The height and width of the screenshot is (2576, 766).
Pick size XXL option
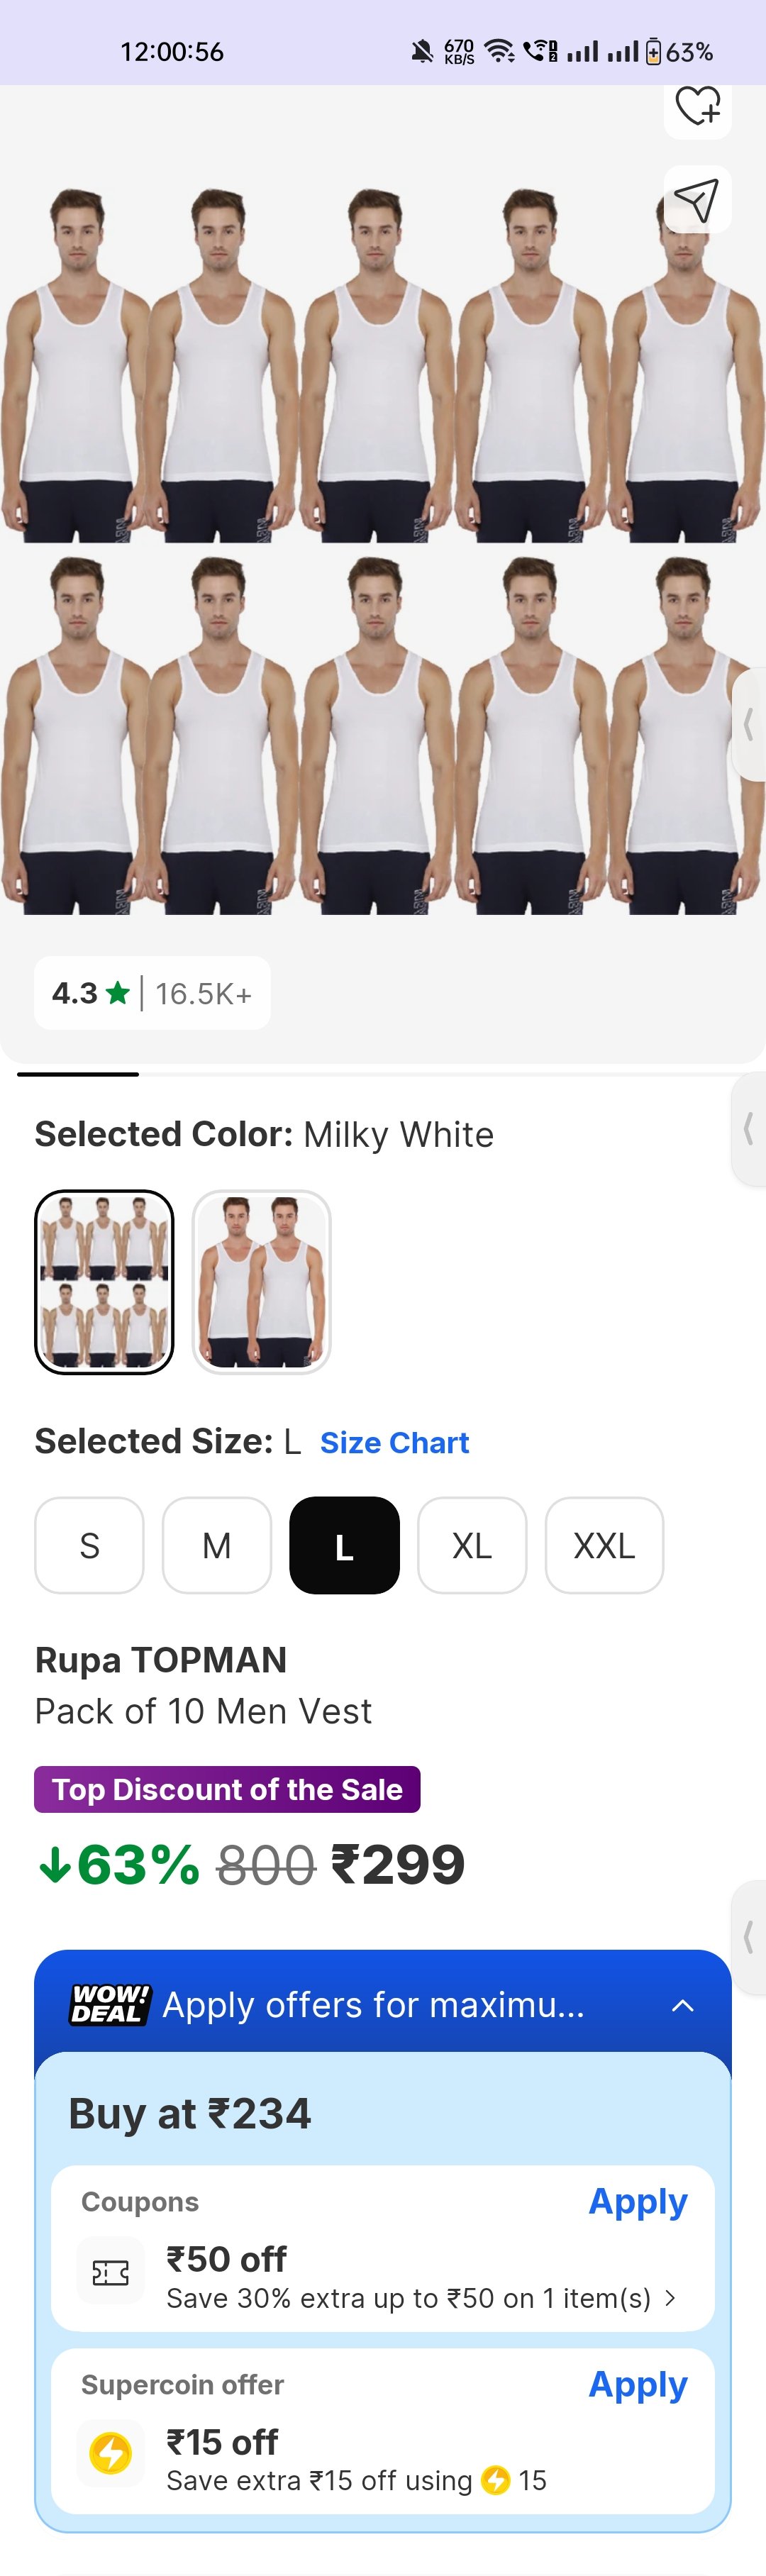[604, 1545]
